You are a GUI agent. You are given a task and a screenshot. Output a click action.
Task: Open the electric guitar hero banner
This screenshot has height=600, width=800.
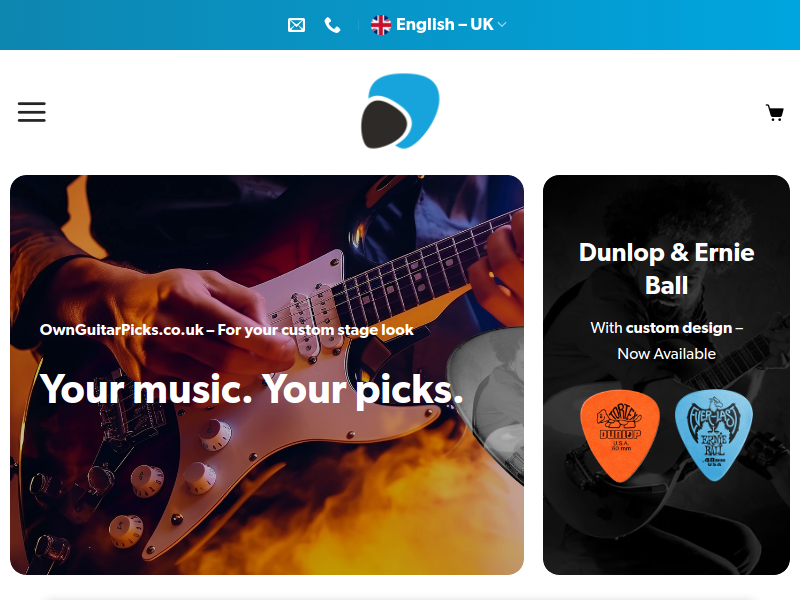click(267, 375)
